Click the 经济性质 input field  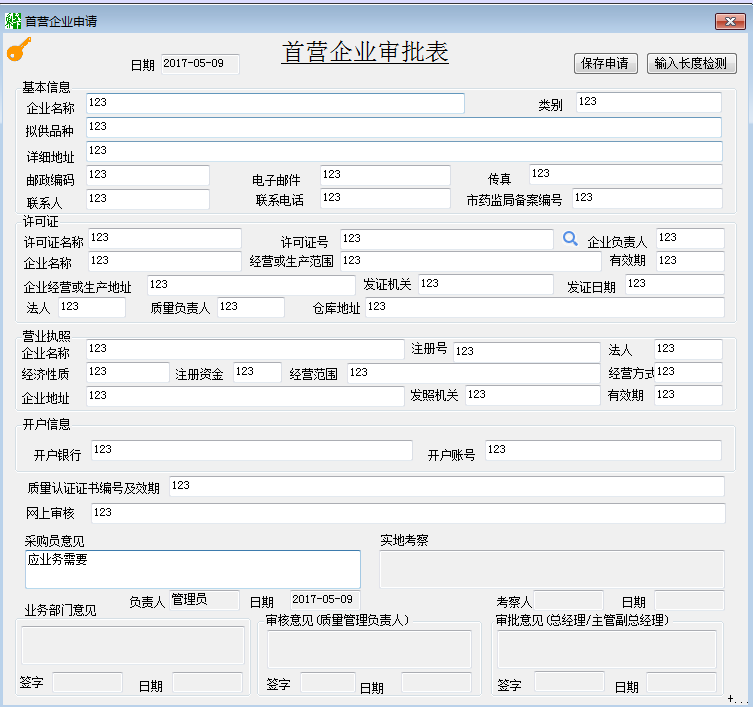(x=128, y=372)
